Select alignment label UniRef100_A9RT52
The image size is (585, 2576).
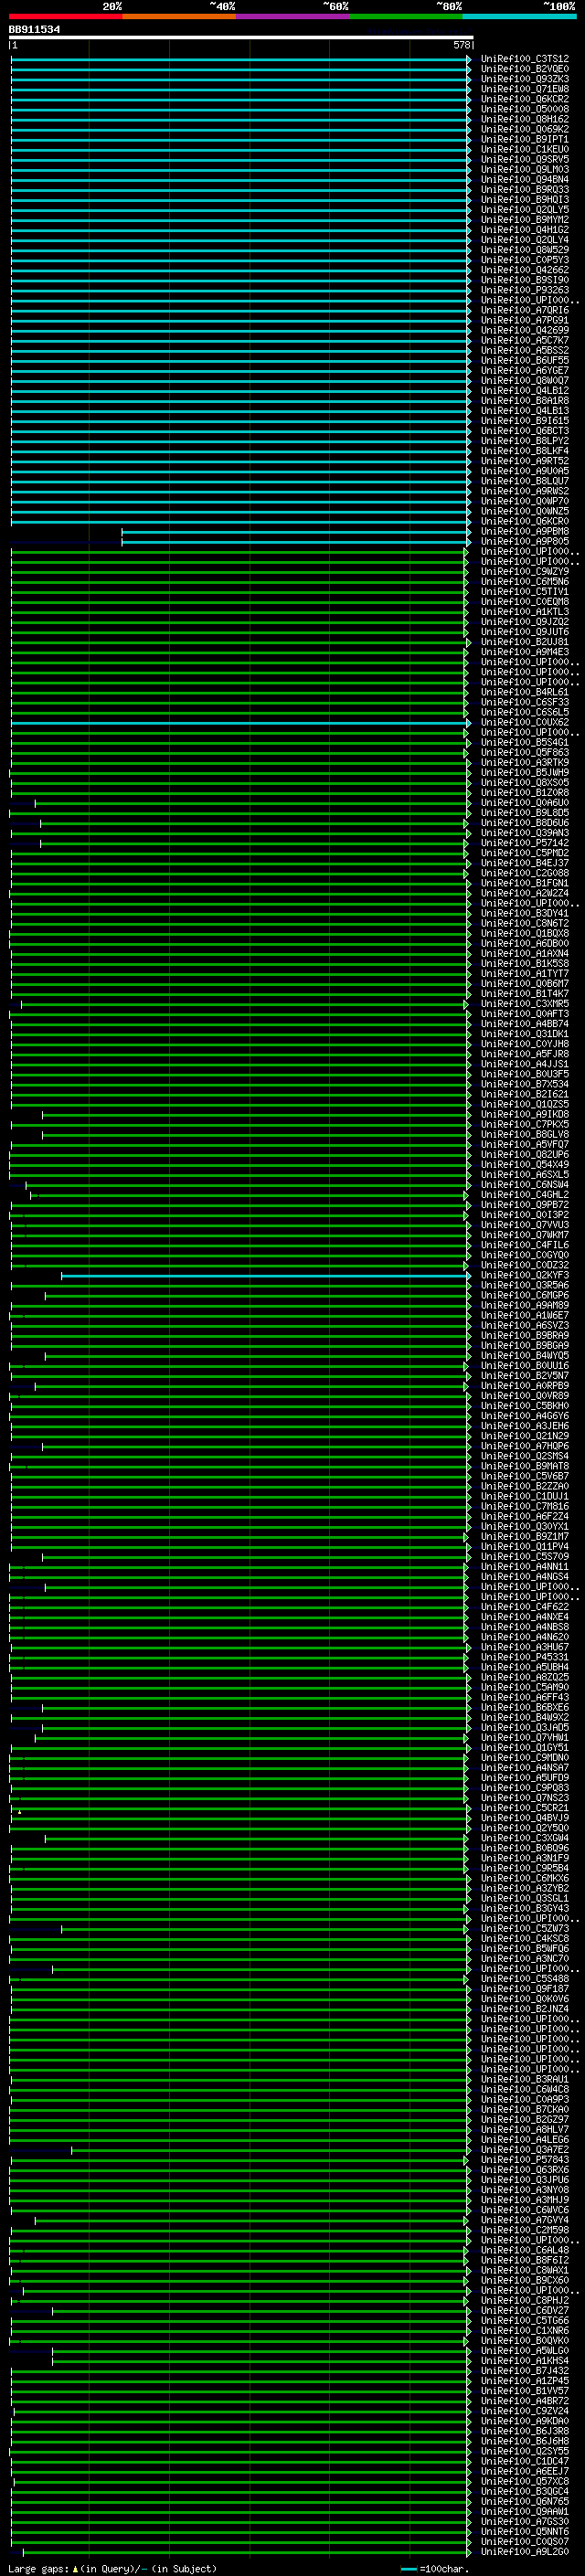(x=524, y=461)
